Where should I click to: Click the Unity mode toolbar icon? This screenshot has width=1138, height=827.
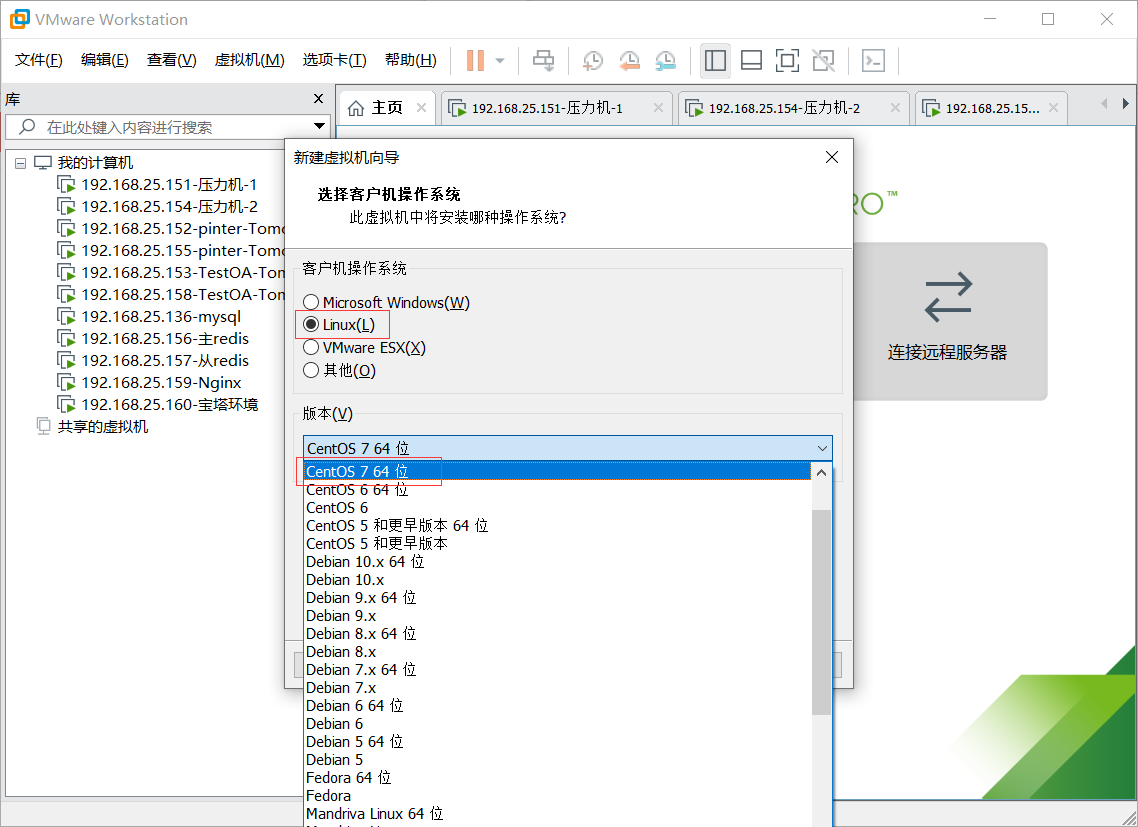point(824,60)
